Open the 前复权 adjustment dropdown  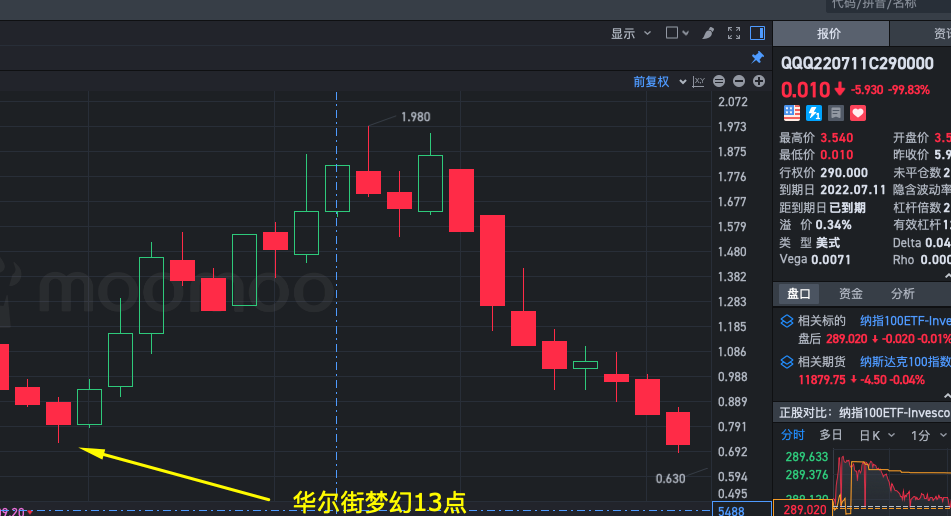660,81
